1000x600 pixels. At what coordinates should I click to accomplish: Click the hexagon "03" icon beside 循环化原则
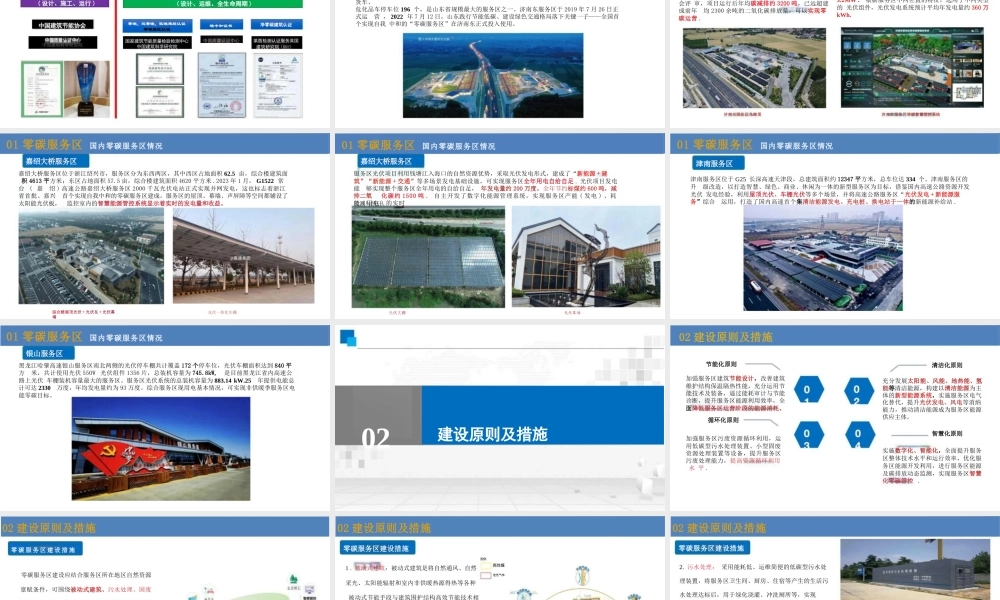(x=809, y=435)
